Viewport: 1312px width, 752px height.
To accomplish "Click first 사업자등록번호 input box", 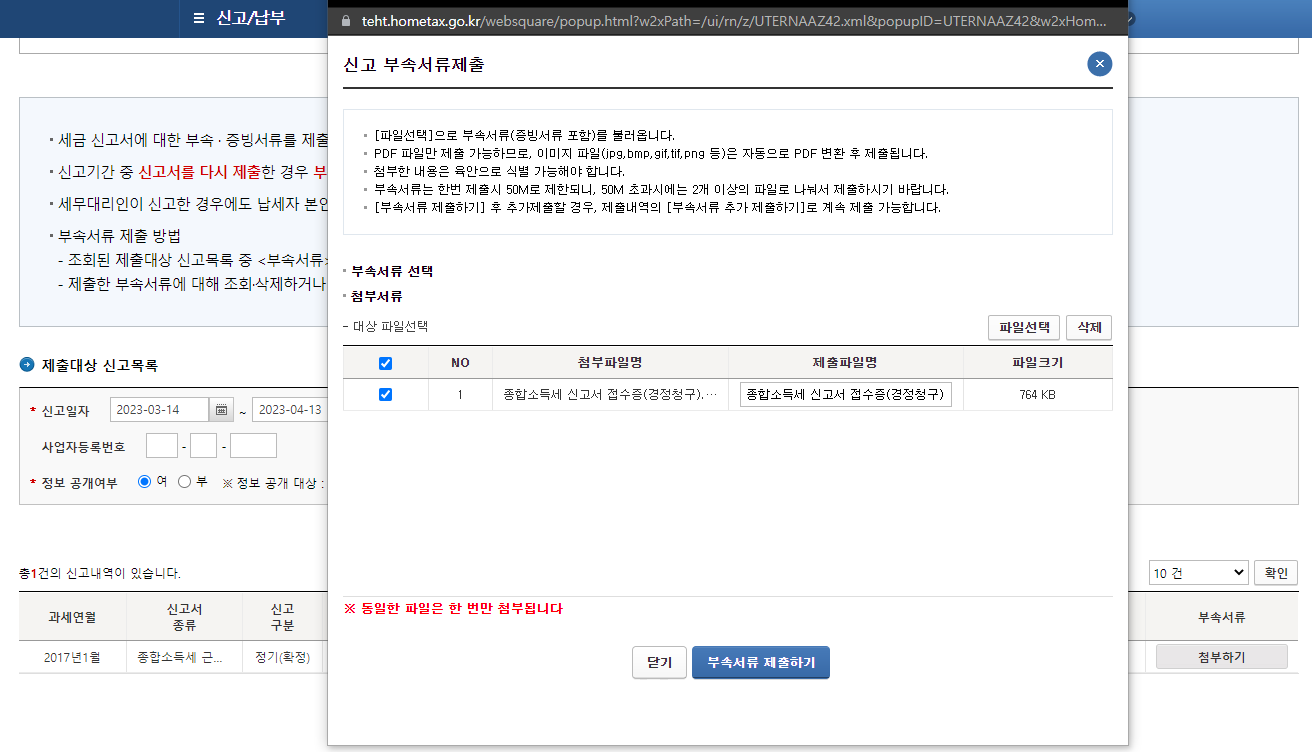I will tap(161, 445).
